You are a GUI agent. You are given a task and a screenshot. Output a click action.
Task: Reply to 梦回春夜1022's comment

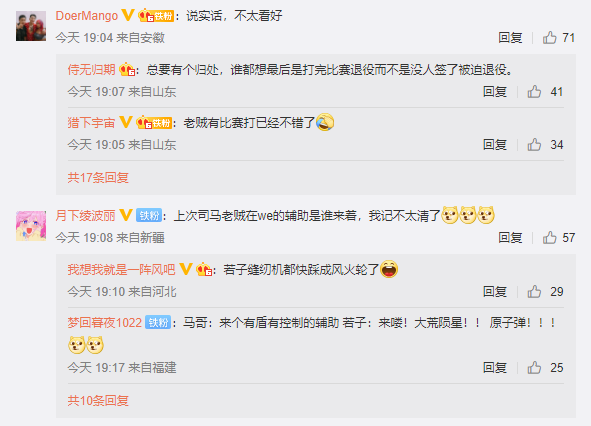pyautogui.click(x=495, y=368)
